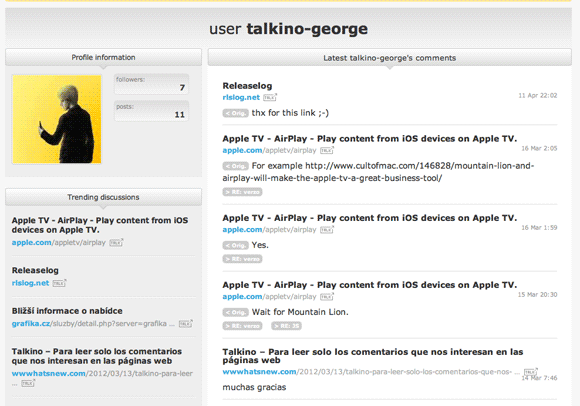Open Apple TV AirPlay title dated 16 Mar 2:05
Screen dimensions: 580x406
pos(370,139)
